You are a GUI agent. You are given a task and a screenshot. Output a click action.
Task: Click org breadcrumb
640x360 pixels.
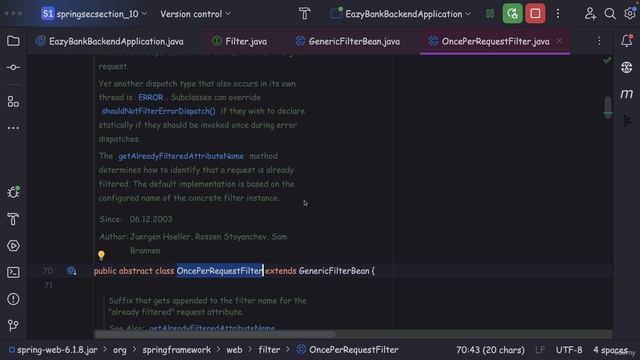pos(120,350)
